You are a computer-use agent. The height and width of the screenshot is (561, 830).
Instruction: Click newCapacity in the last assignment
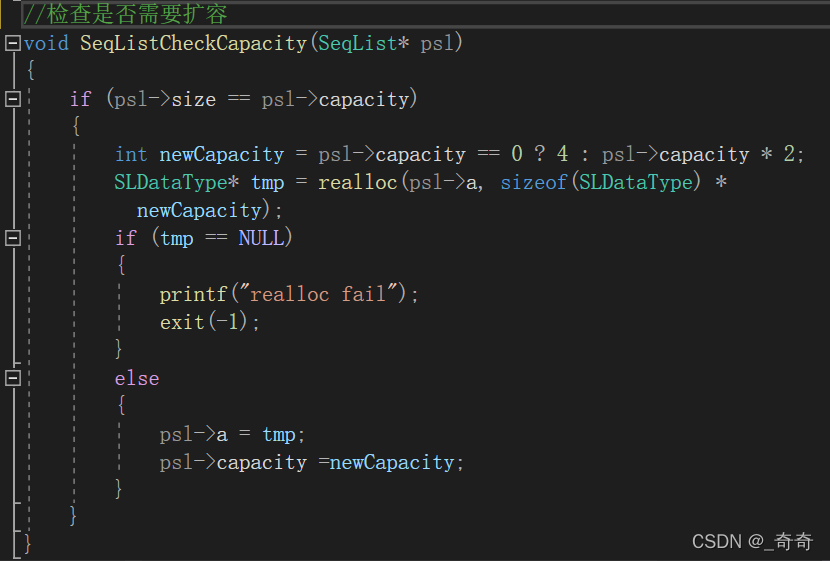click(392, 463)
